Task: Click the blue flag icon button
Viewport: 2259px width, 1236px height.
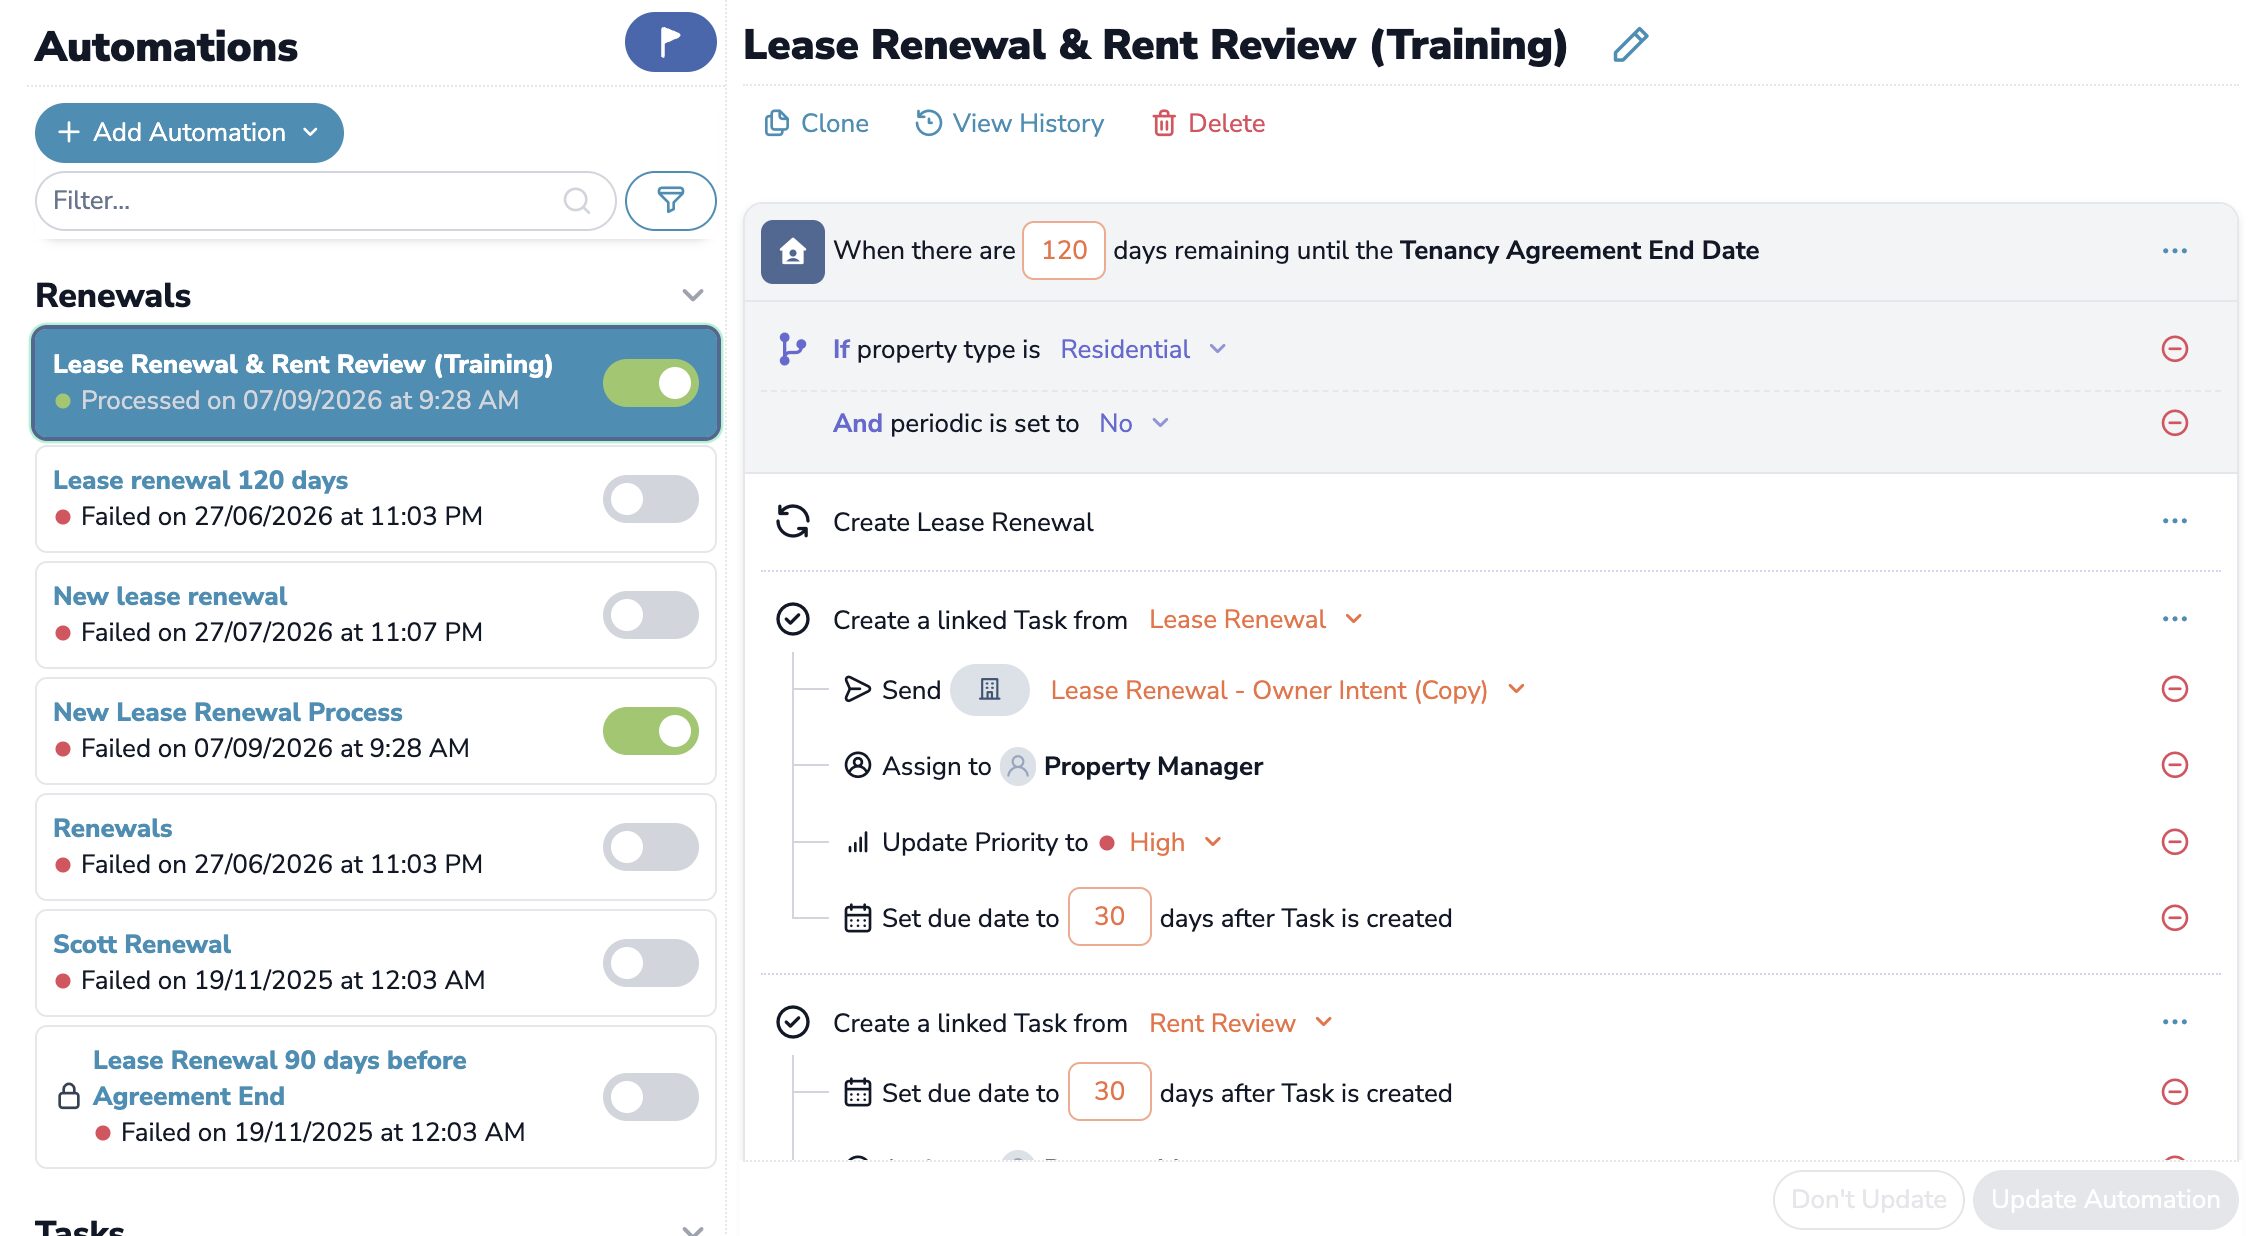Action: 670,42
